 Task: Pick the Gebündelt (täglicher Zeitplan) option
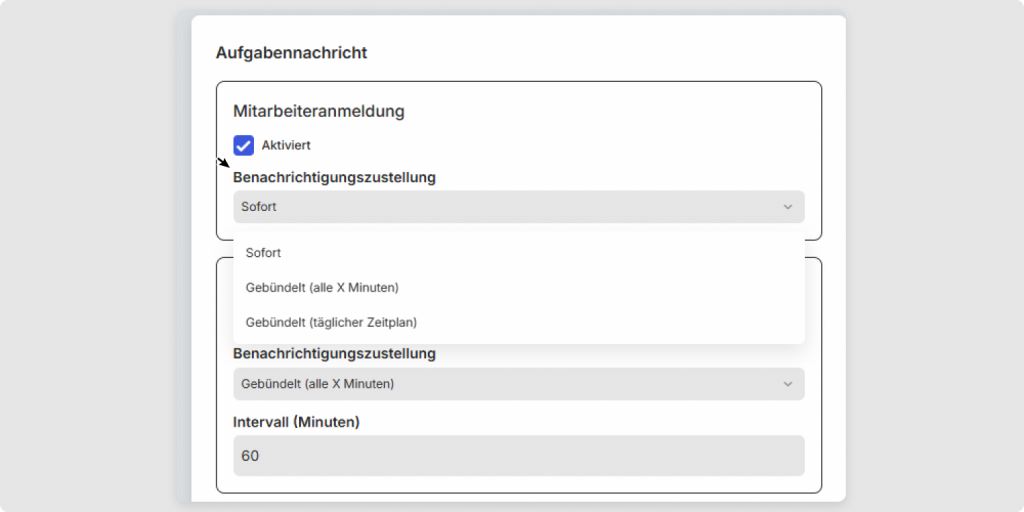(331, 322)
